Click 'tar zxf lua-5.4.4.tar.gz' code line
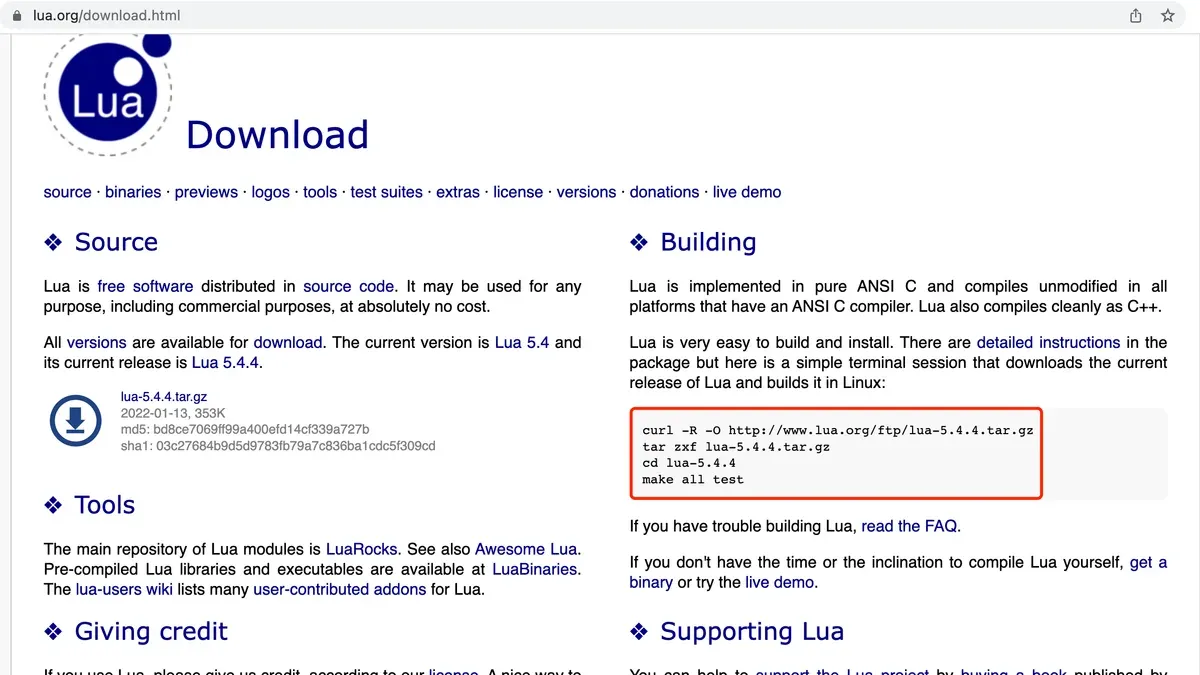The width and height of the screenshot is (1200, 675). click(736, 446)
